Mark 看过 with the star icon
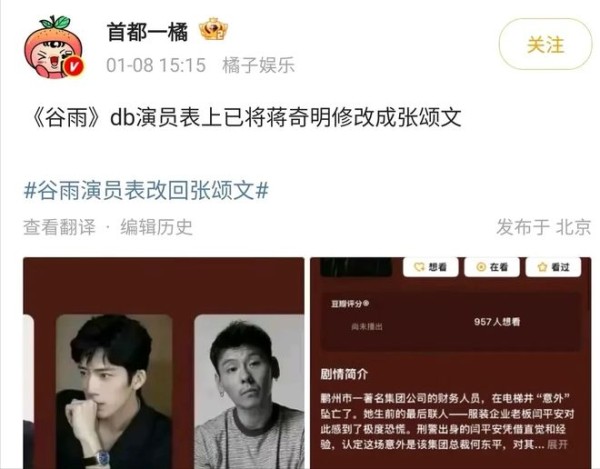Image resolution: width=600 pixels, height=469 pixels. pyautogui.click(x=553, y=267)
